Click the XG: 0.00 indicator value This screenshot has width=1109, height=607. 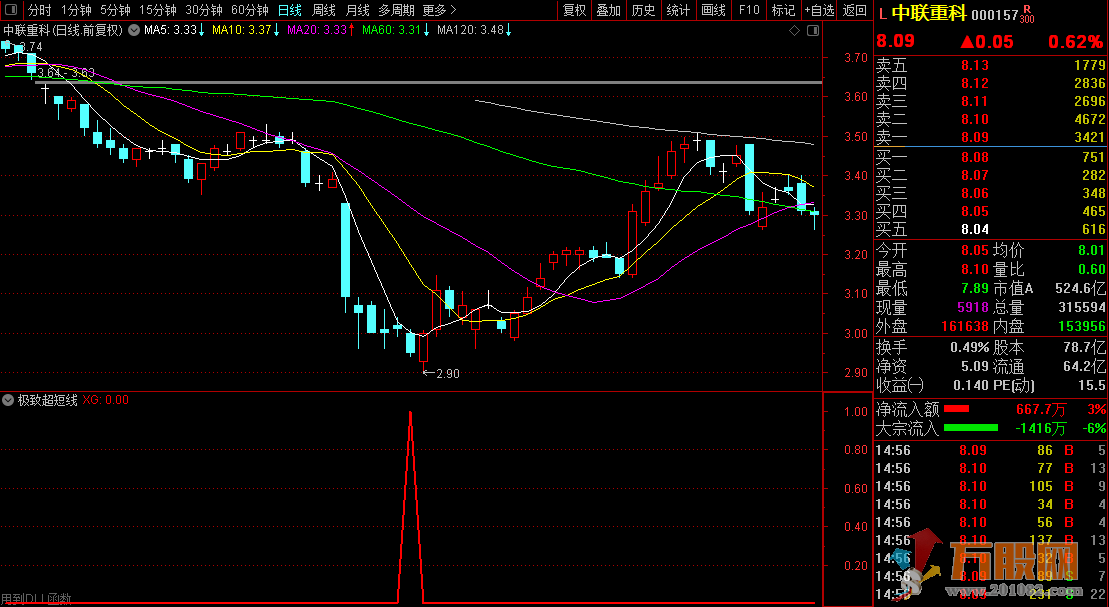tap(106, 400)
